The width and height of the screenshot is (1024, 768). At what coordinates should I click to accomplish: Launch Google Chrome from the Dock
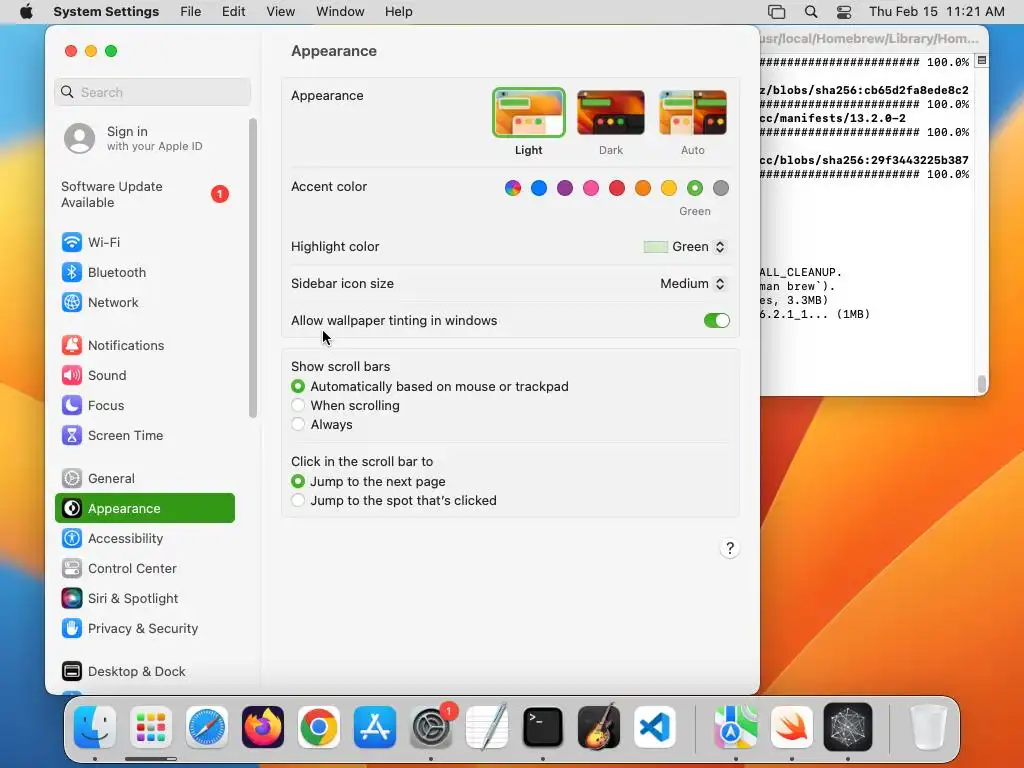319,728
